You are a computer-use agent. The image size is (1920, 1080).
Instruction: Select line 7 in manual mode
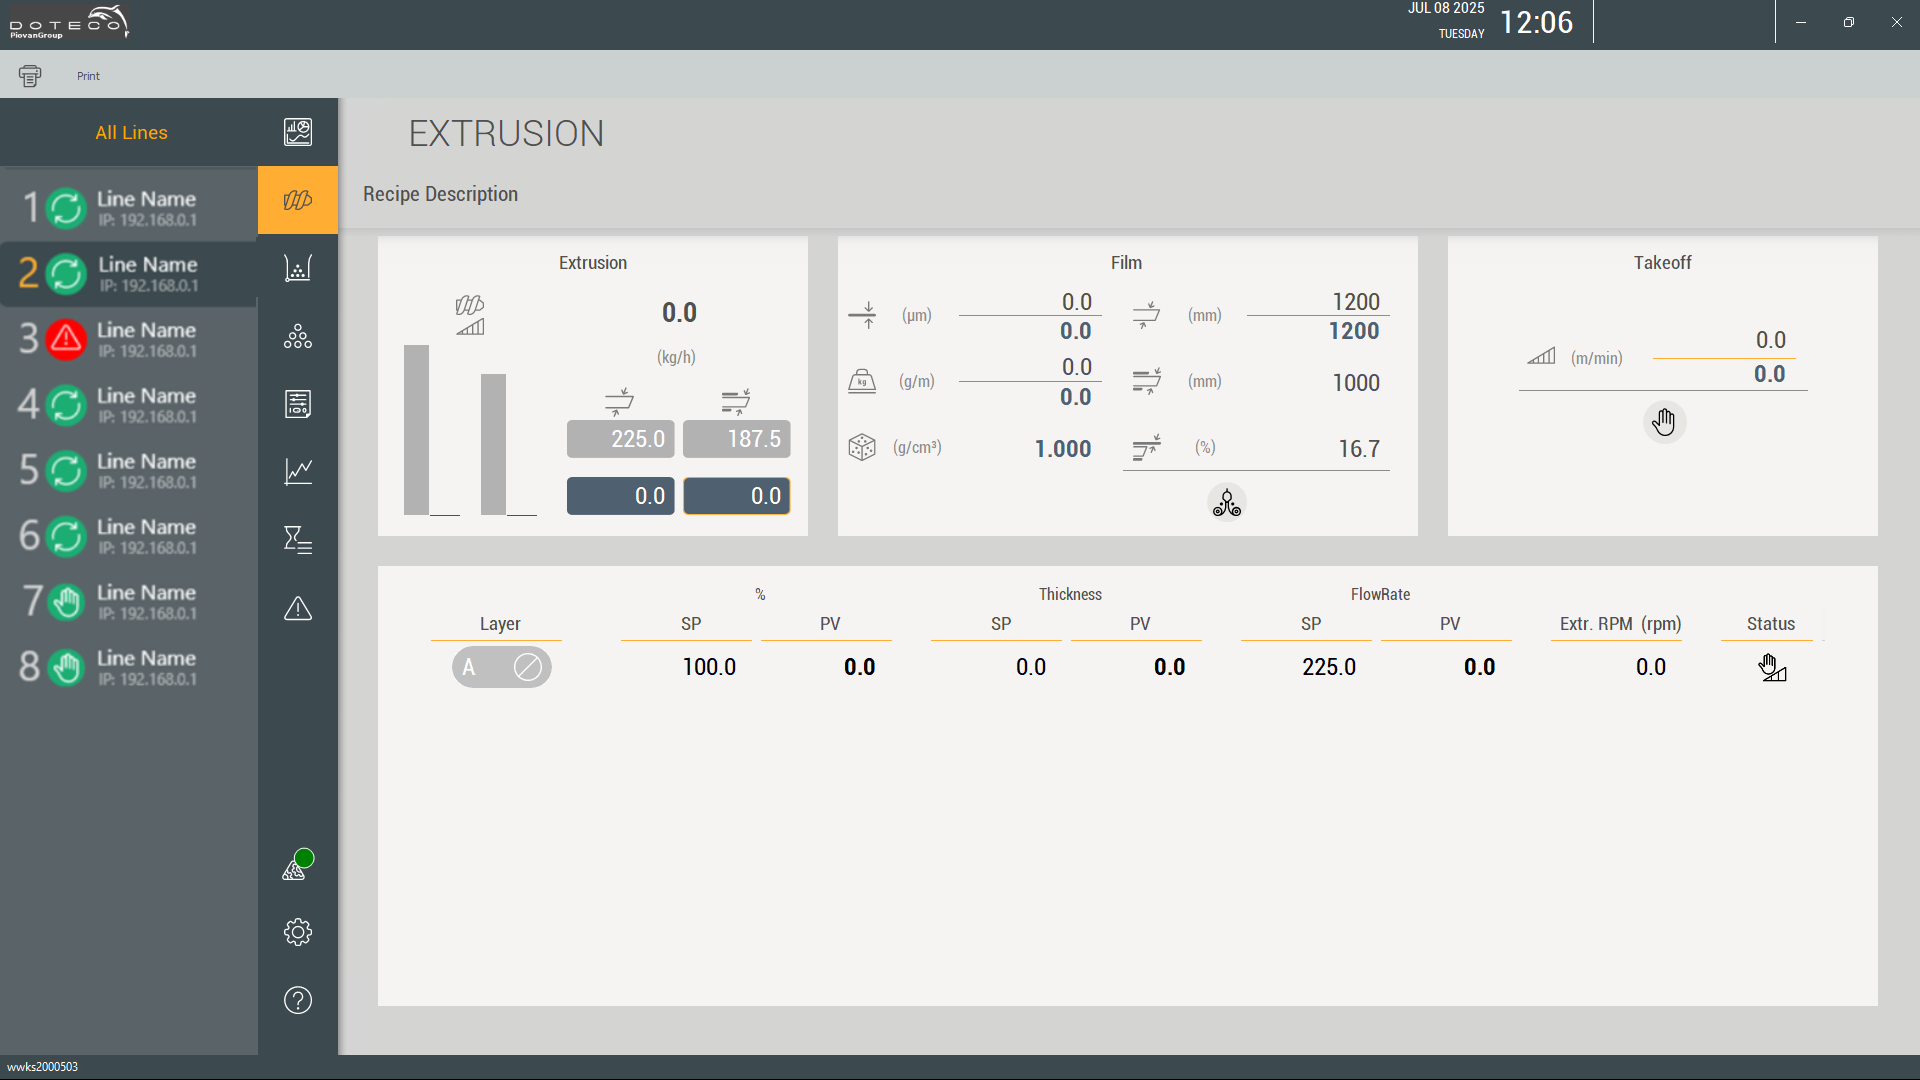(x=128, y=602)
